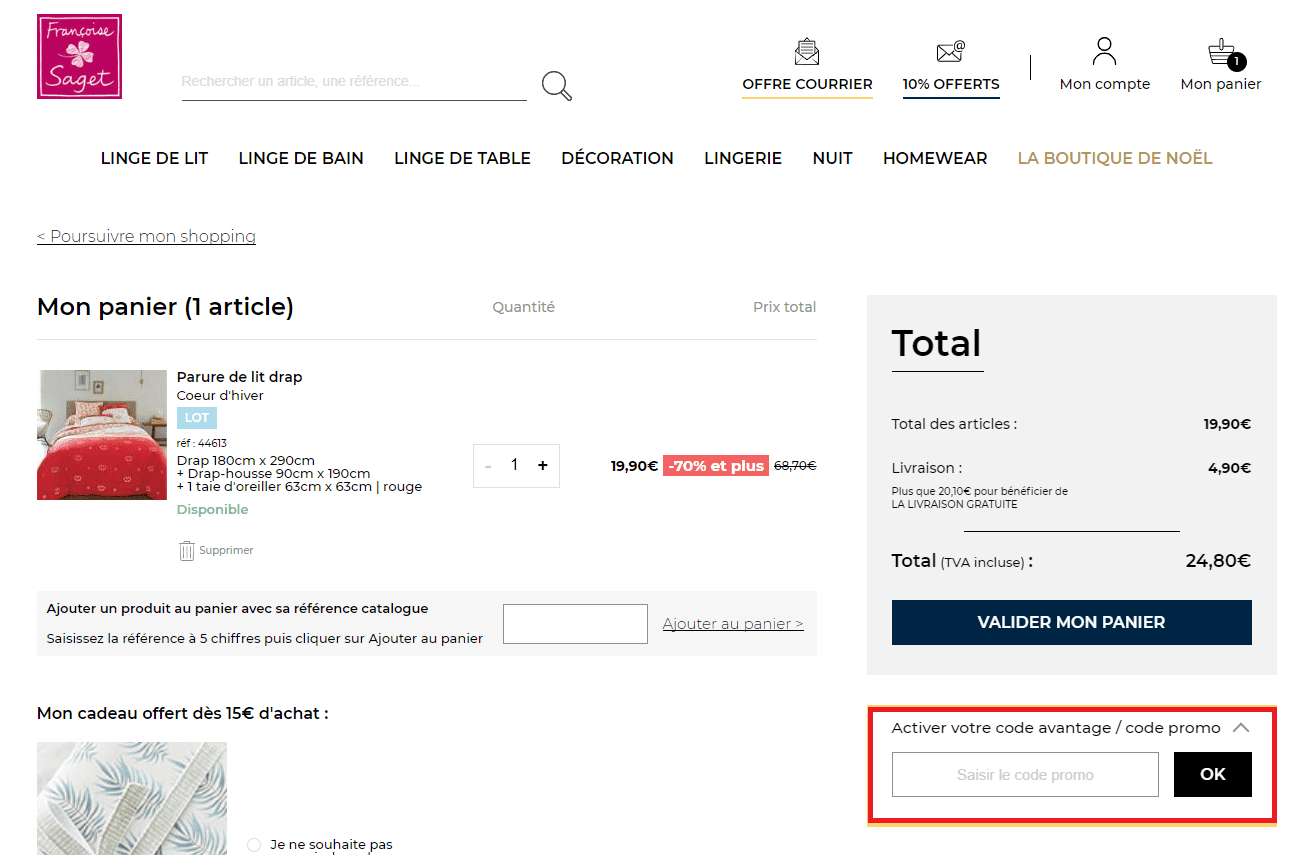Image resolution: width=1305 pixels, height=855 pixels.
Task: Decrease quantity with the minus button
Action: click(488, 466)
